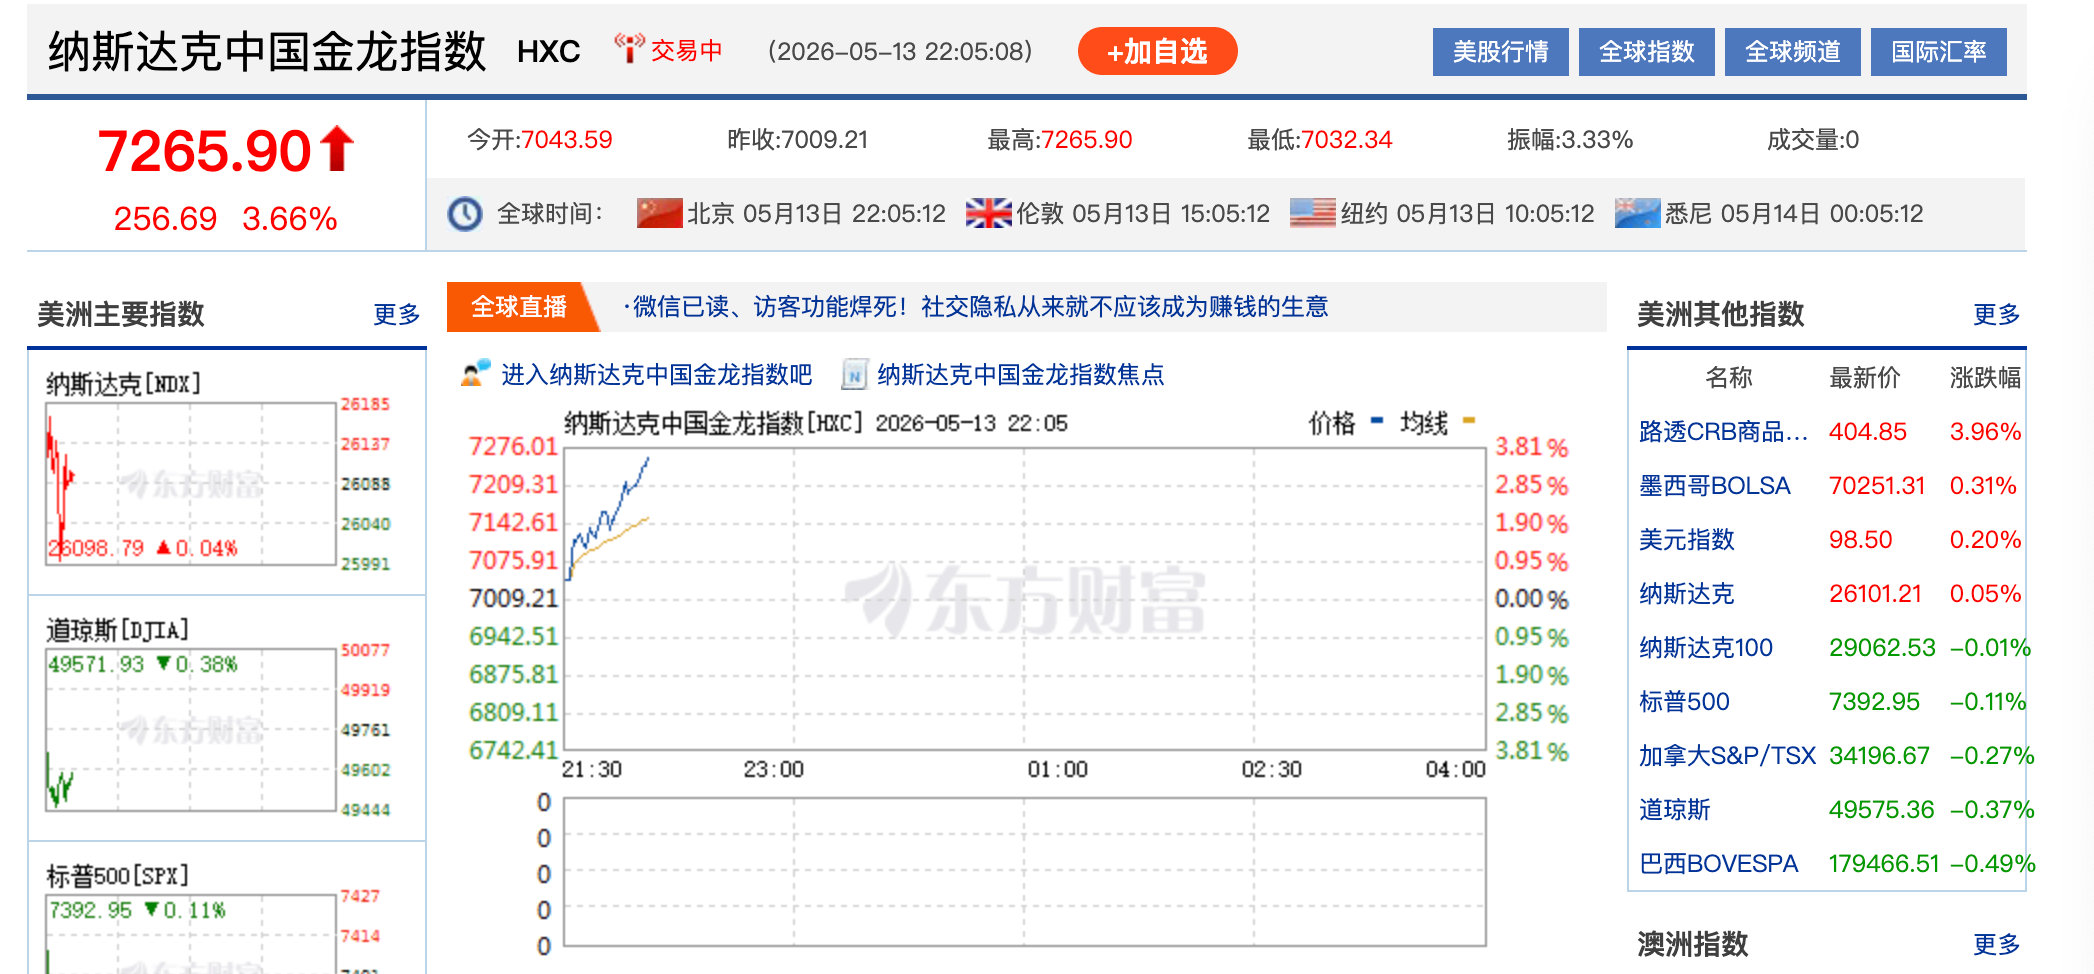This screenshot has height=974, width=2094.
Task: Click the HXC ticker code in header
Action: [548, 52]
